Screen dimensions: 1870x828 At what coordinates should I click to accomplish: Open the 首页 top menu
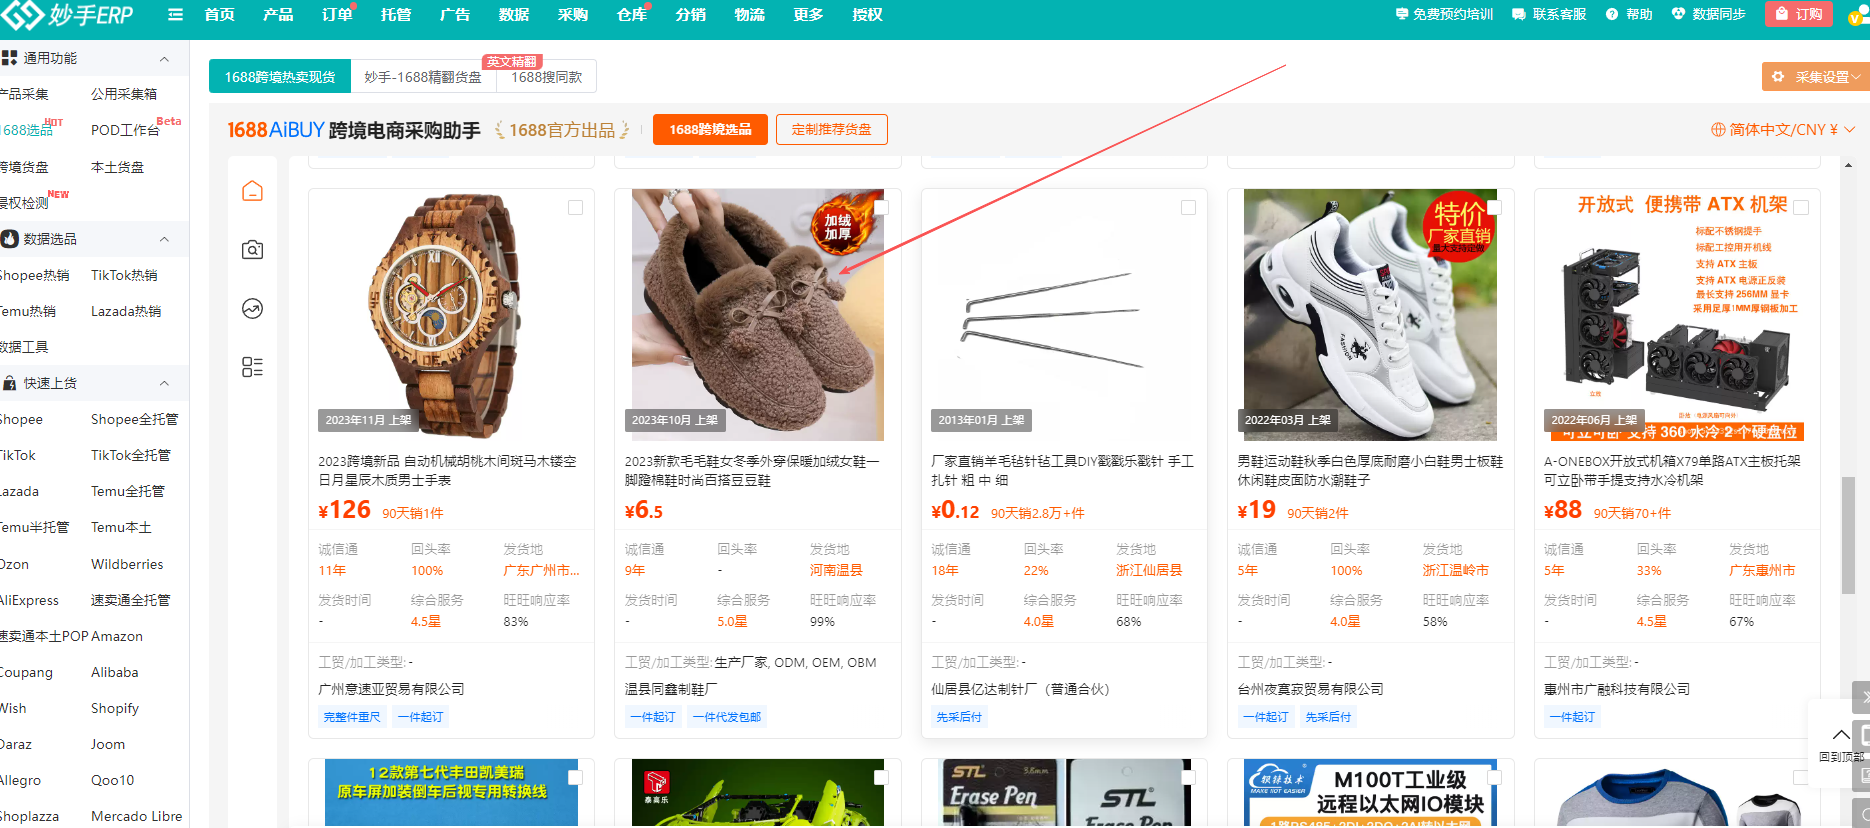219,15
